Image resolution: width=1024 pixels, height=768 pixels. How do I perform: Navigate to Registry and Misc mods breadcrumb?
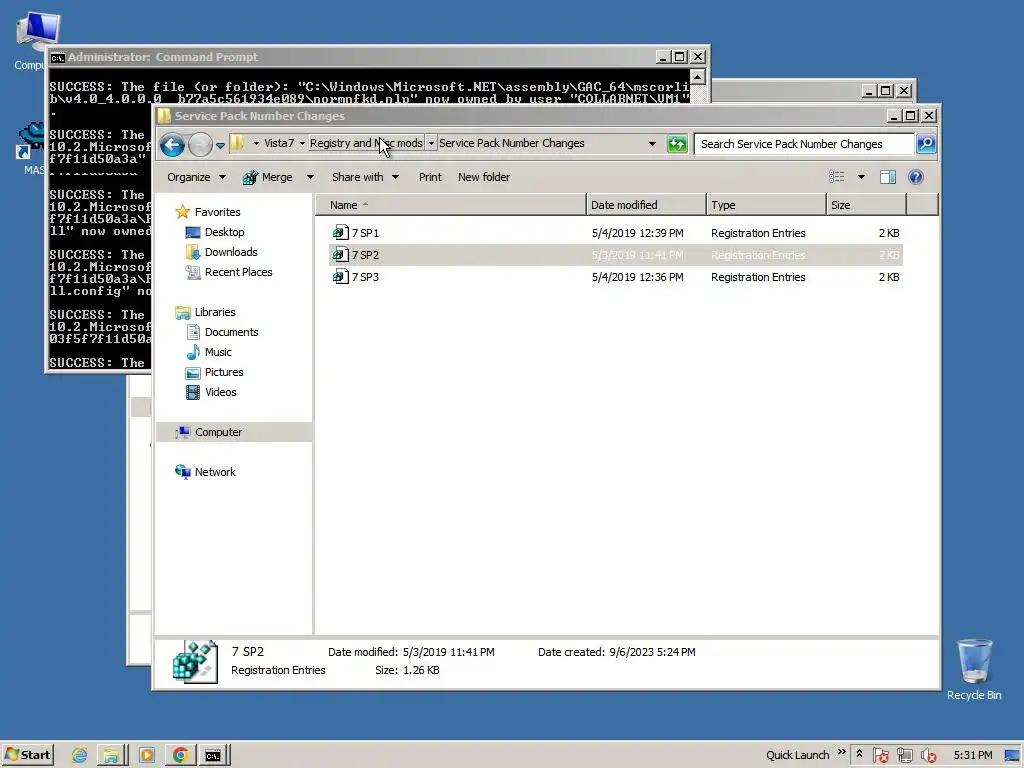point(366,143)
